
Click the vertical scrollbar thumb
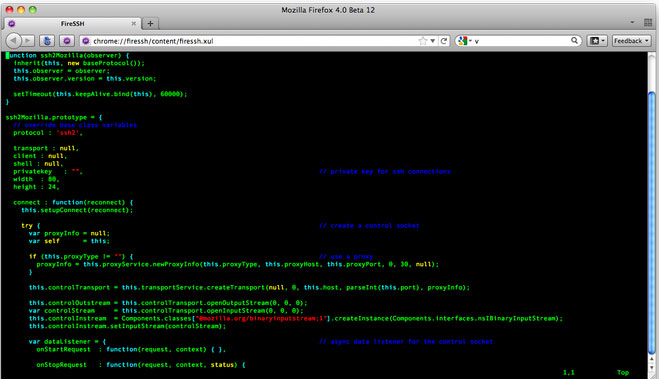651,223
